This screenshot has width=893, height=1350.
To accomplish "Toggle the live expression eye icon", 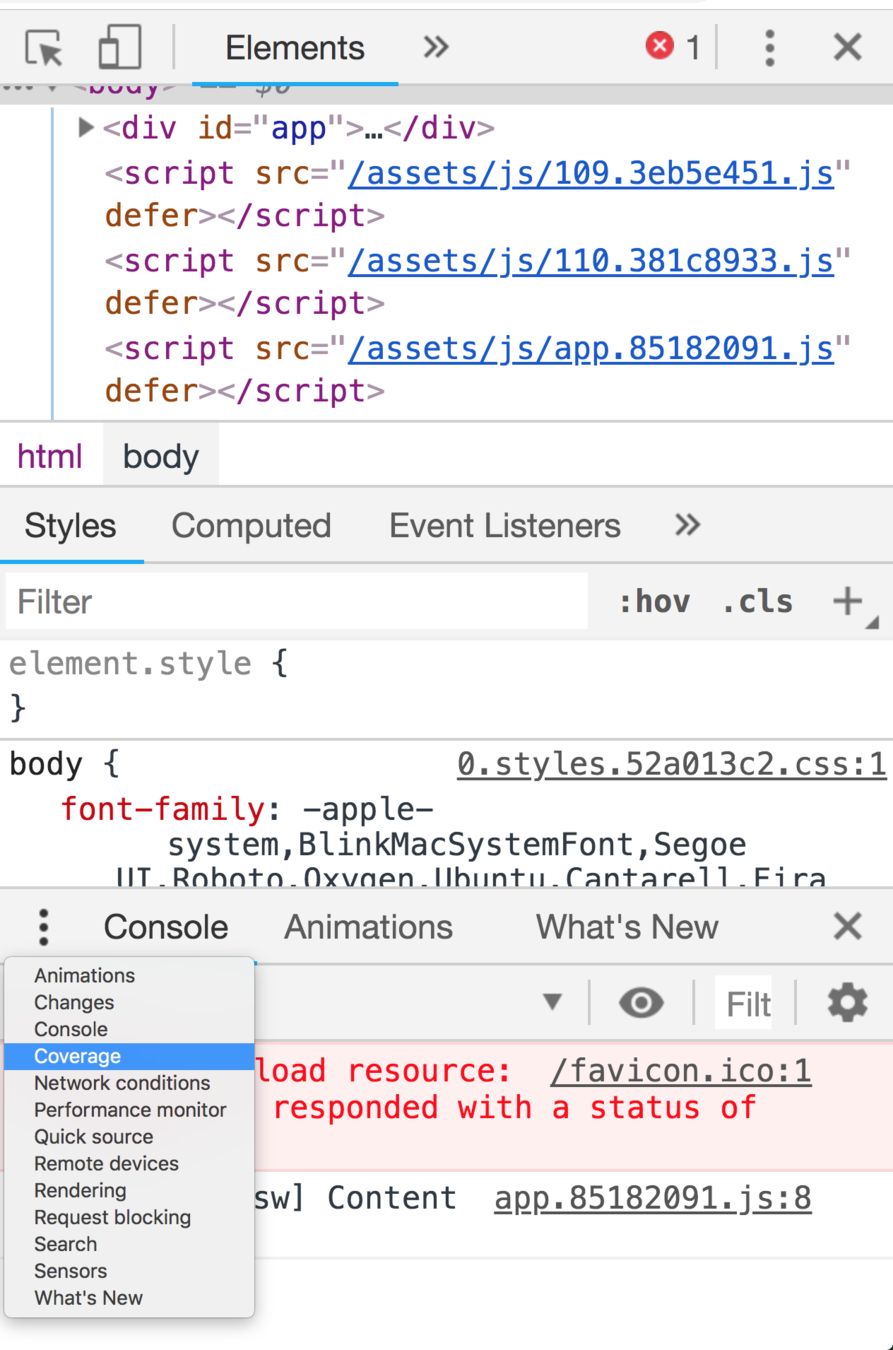I will point(641,1002).
